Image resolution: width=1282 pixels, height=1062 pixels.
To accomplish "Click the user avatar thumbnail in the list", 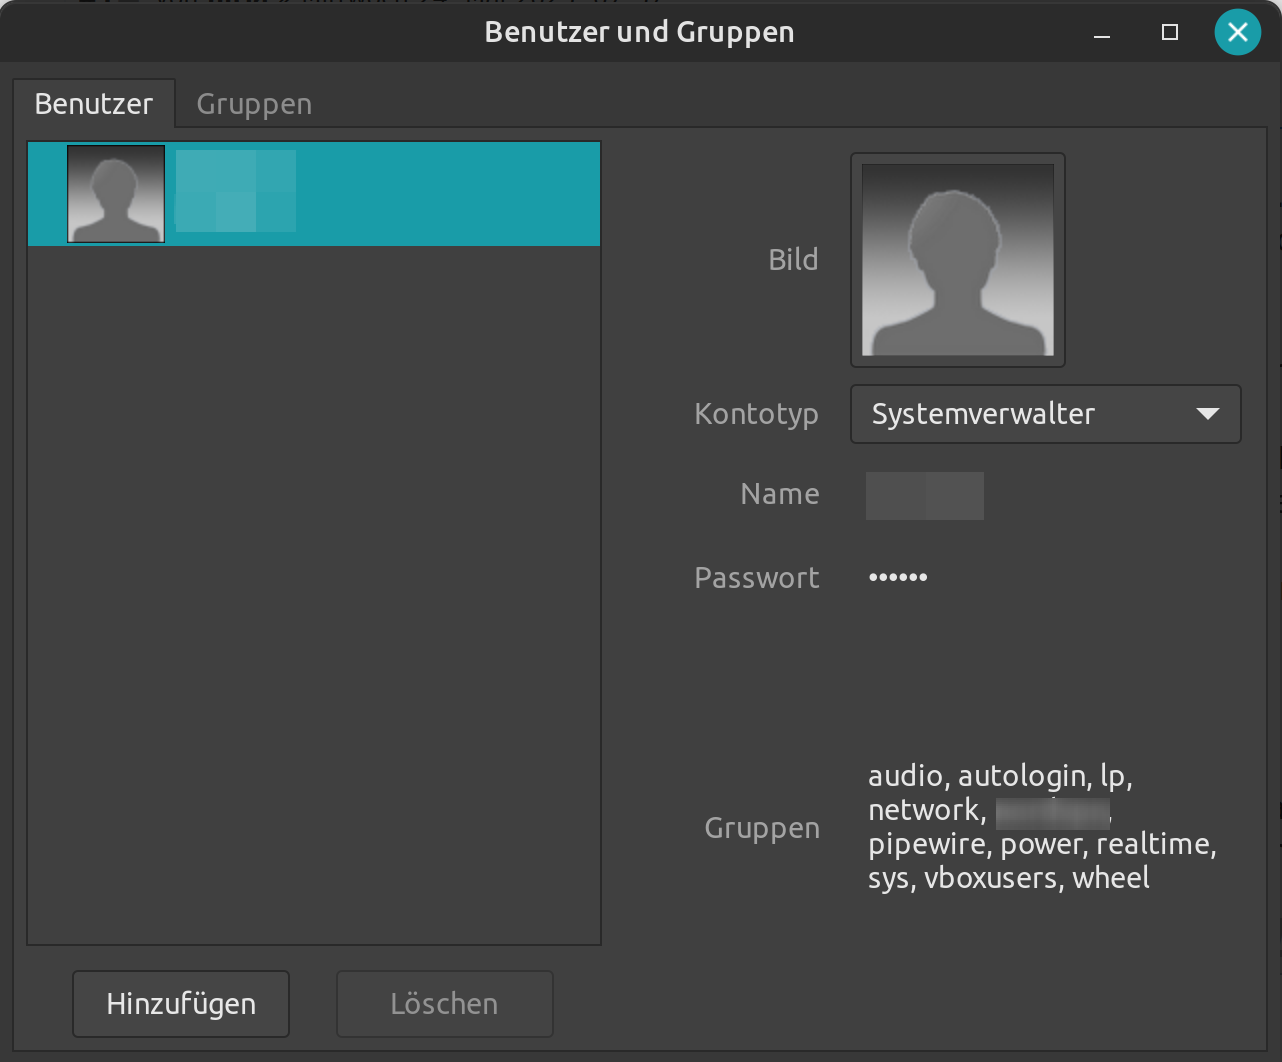I will click(x=116, y=193).
